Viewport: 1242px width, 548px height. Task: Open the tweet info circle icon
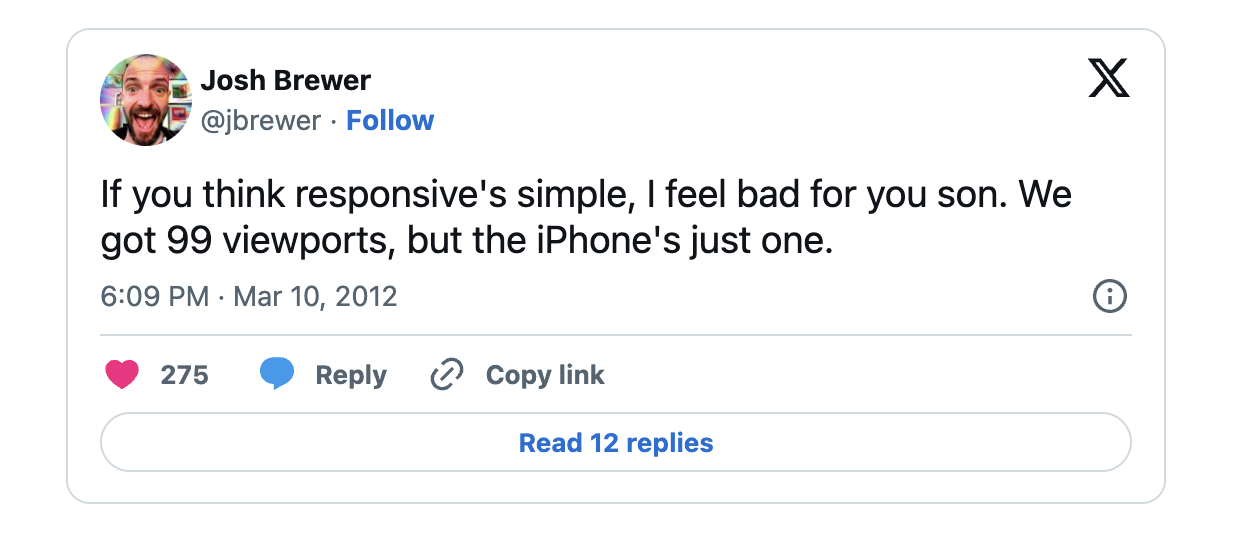pyautogui.click(x=1110, y=296)
